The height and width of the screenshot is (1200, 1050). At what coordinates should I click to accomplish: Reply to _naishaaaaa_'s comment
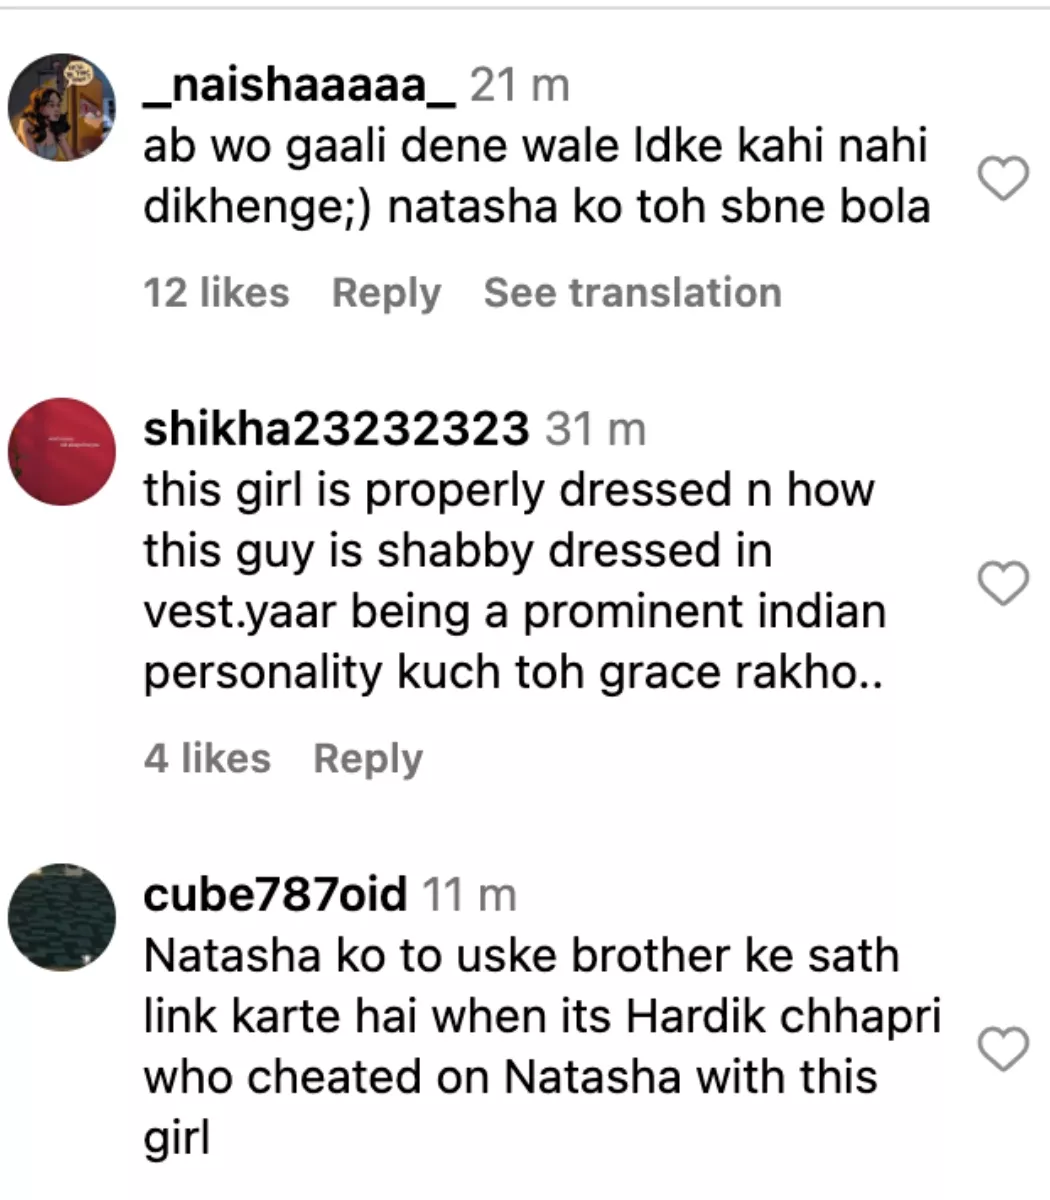tap(386, 294)
